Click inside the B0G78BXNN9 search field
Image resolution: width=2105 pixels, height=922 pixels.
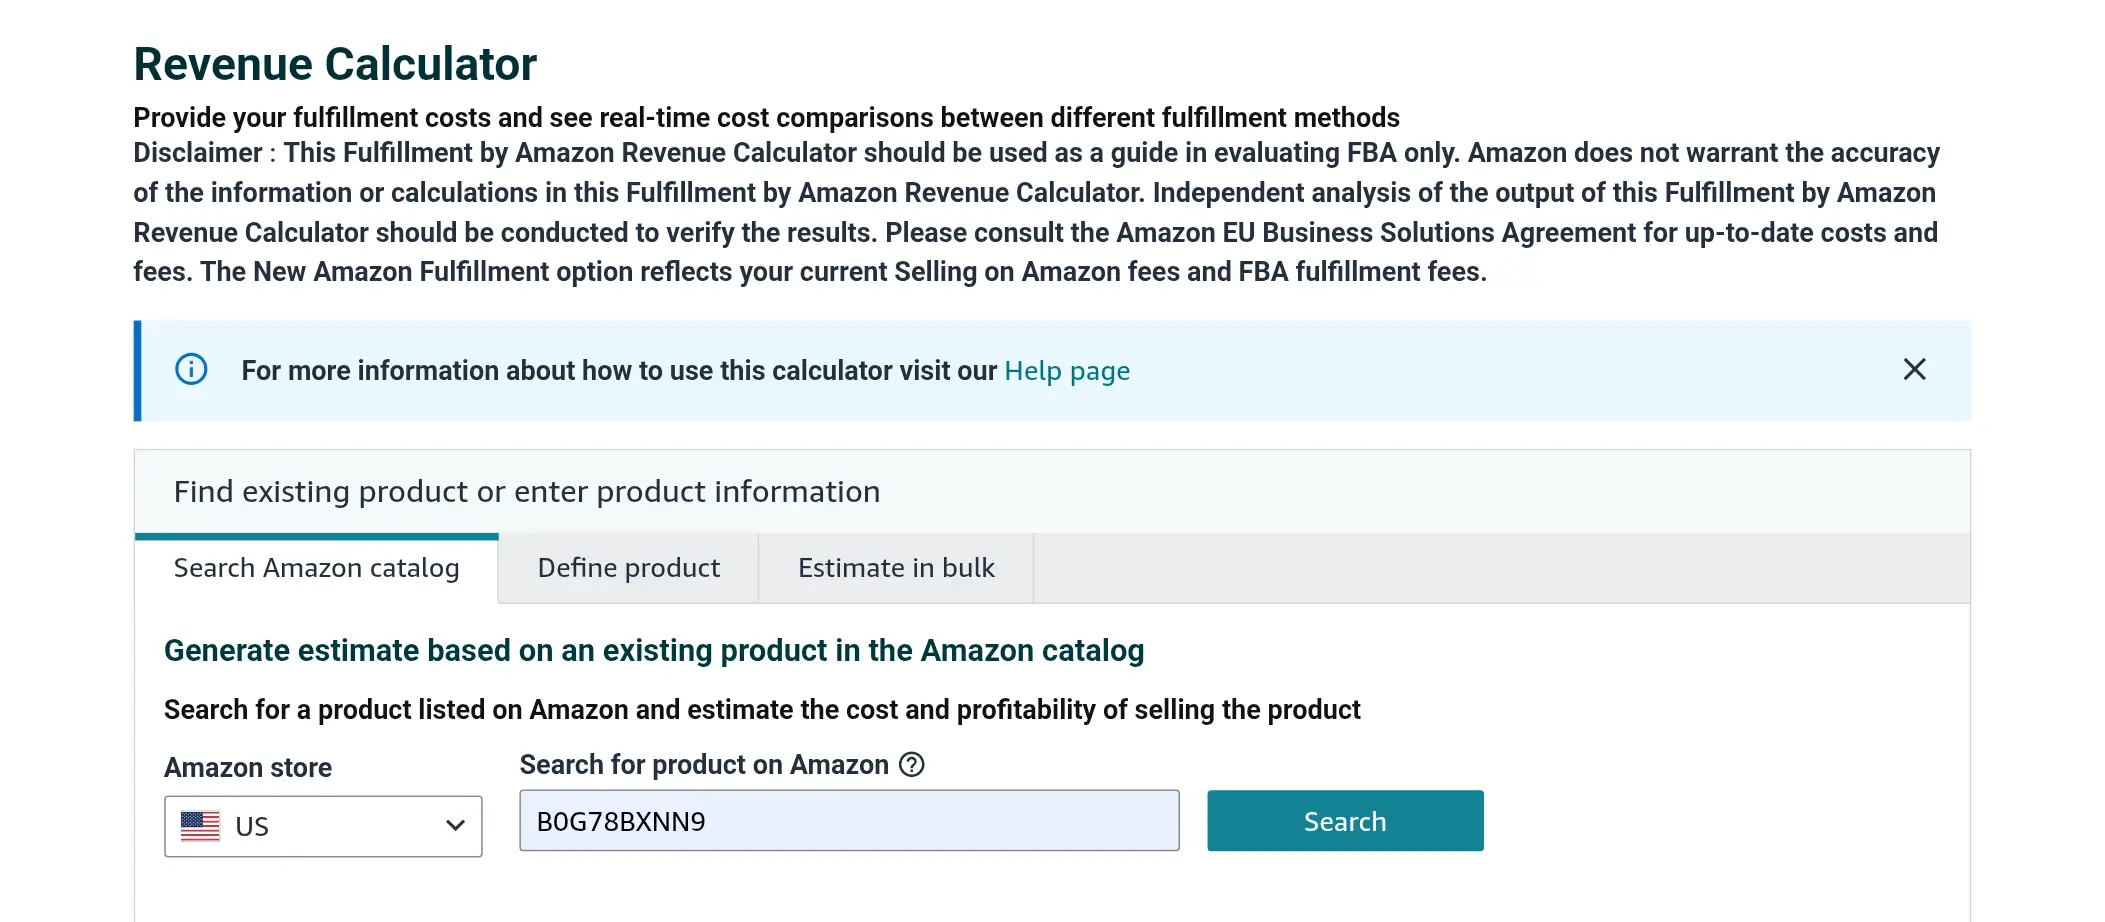tap(849, 821)
